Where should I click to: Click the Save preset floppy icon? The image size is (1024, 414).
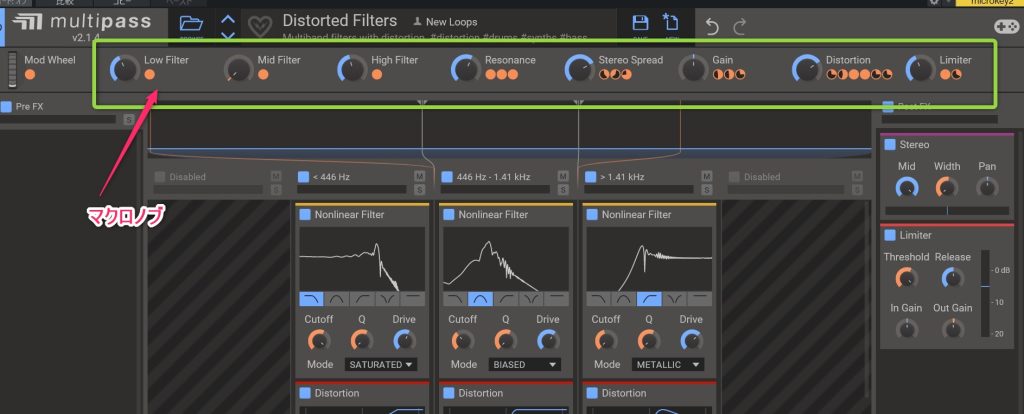click(640, 23)
